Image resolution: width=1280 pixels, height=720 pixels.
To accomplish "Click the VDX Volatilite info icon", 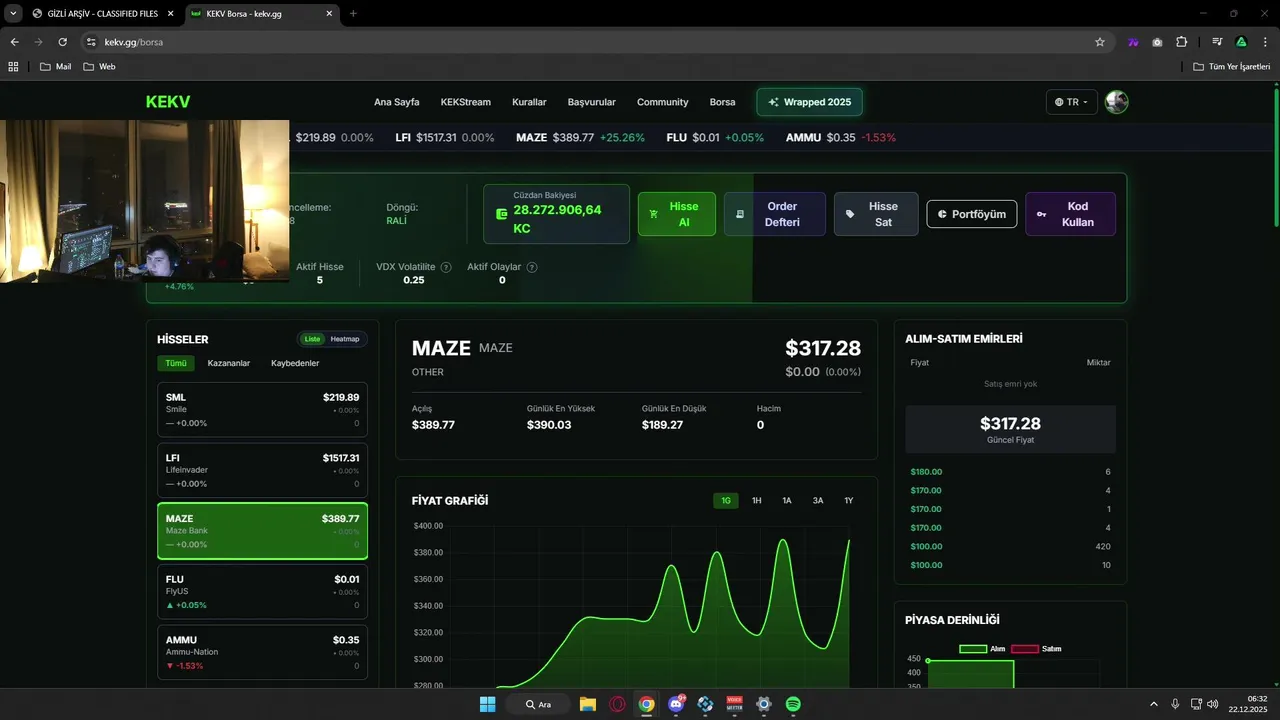I will click(x=446, y=267).
